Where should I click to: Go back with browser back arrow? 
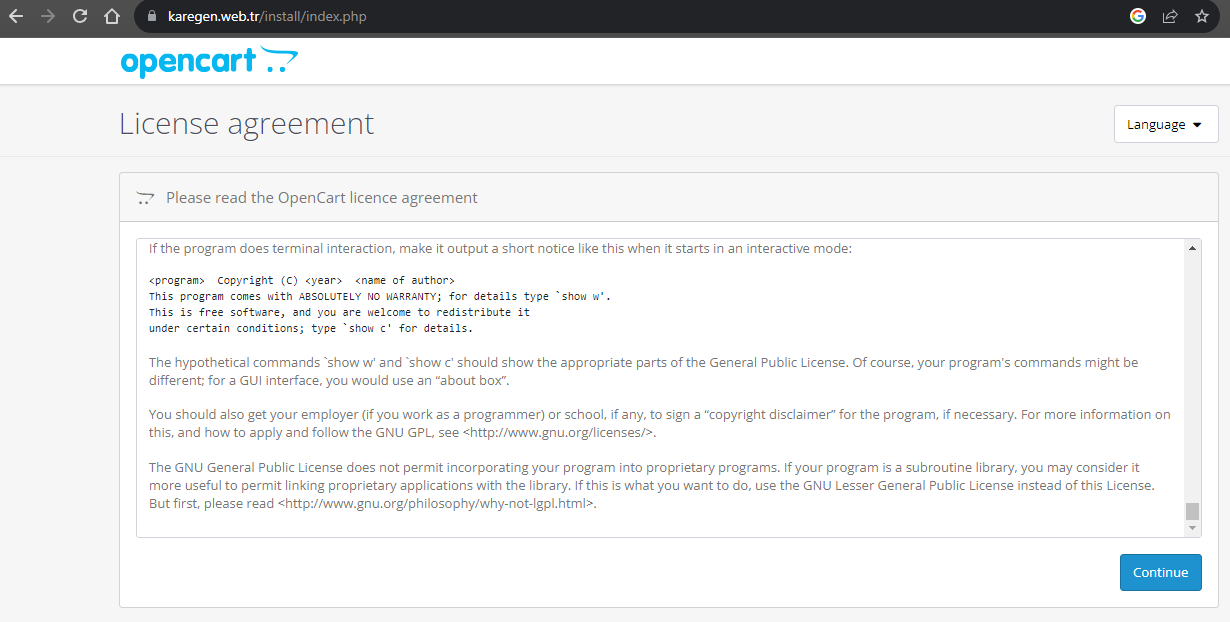coord(16,16)
